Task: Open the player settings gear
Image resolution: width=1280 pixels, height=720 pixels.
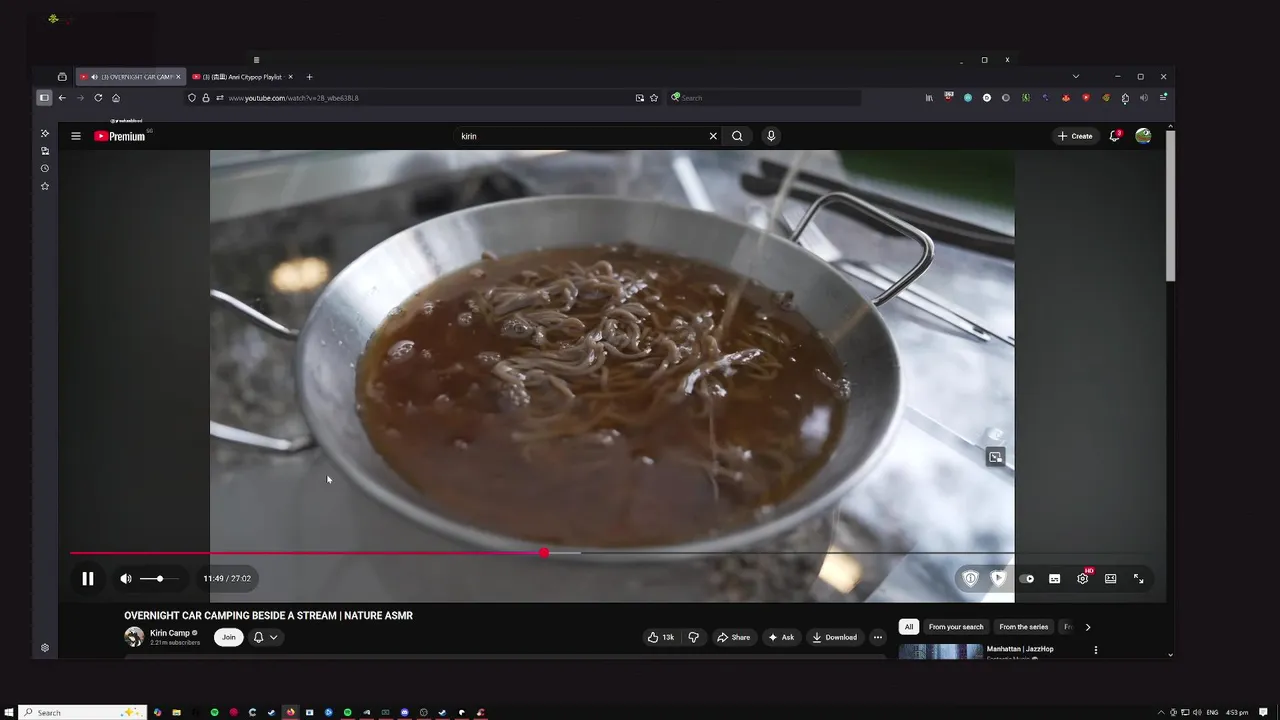Action: [1082, 578]
